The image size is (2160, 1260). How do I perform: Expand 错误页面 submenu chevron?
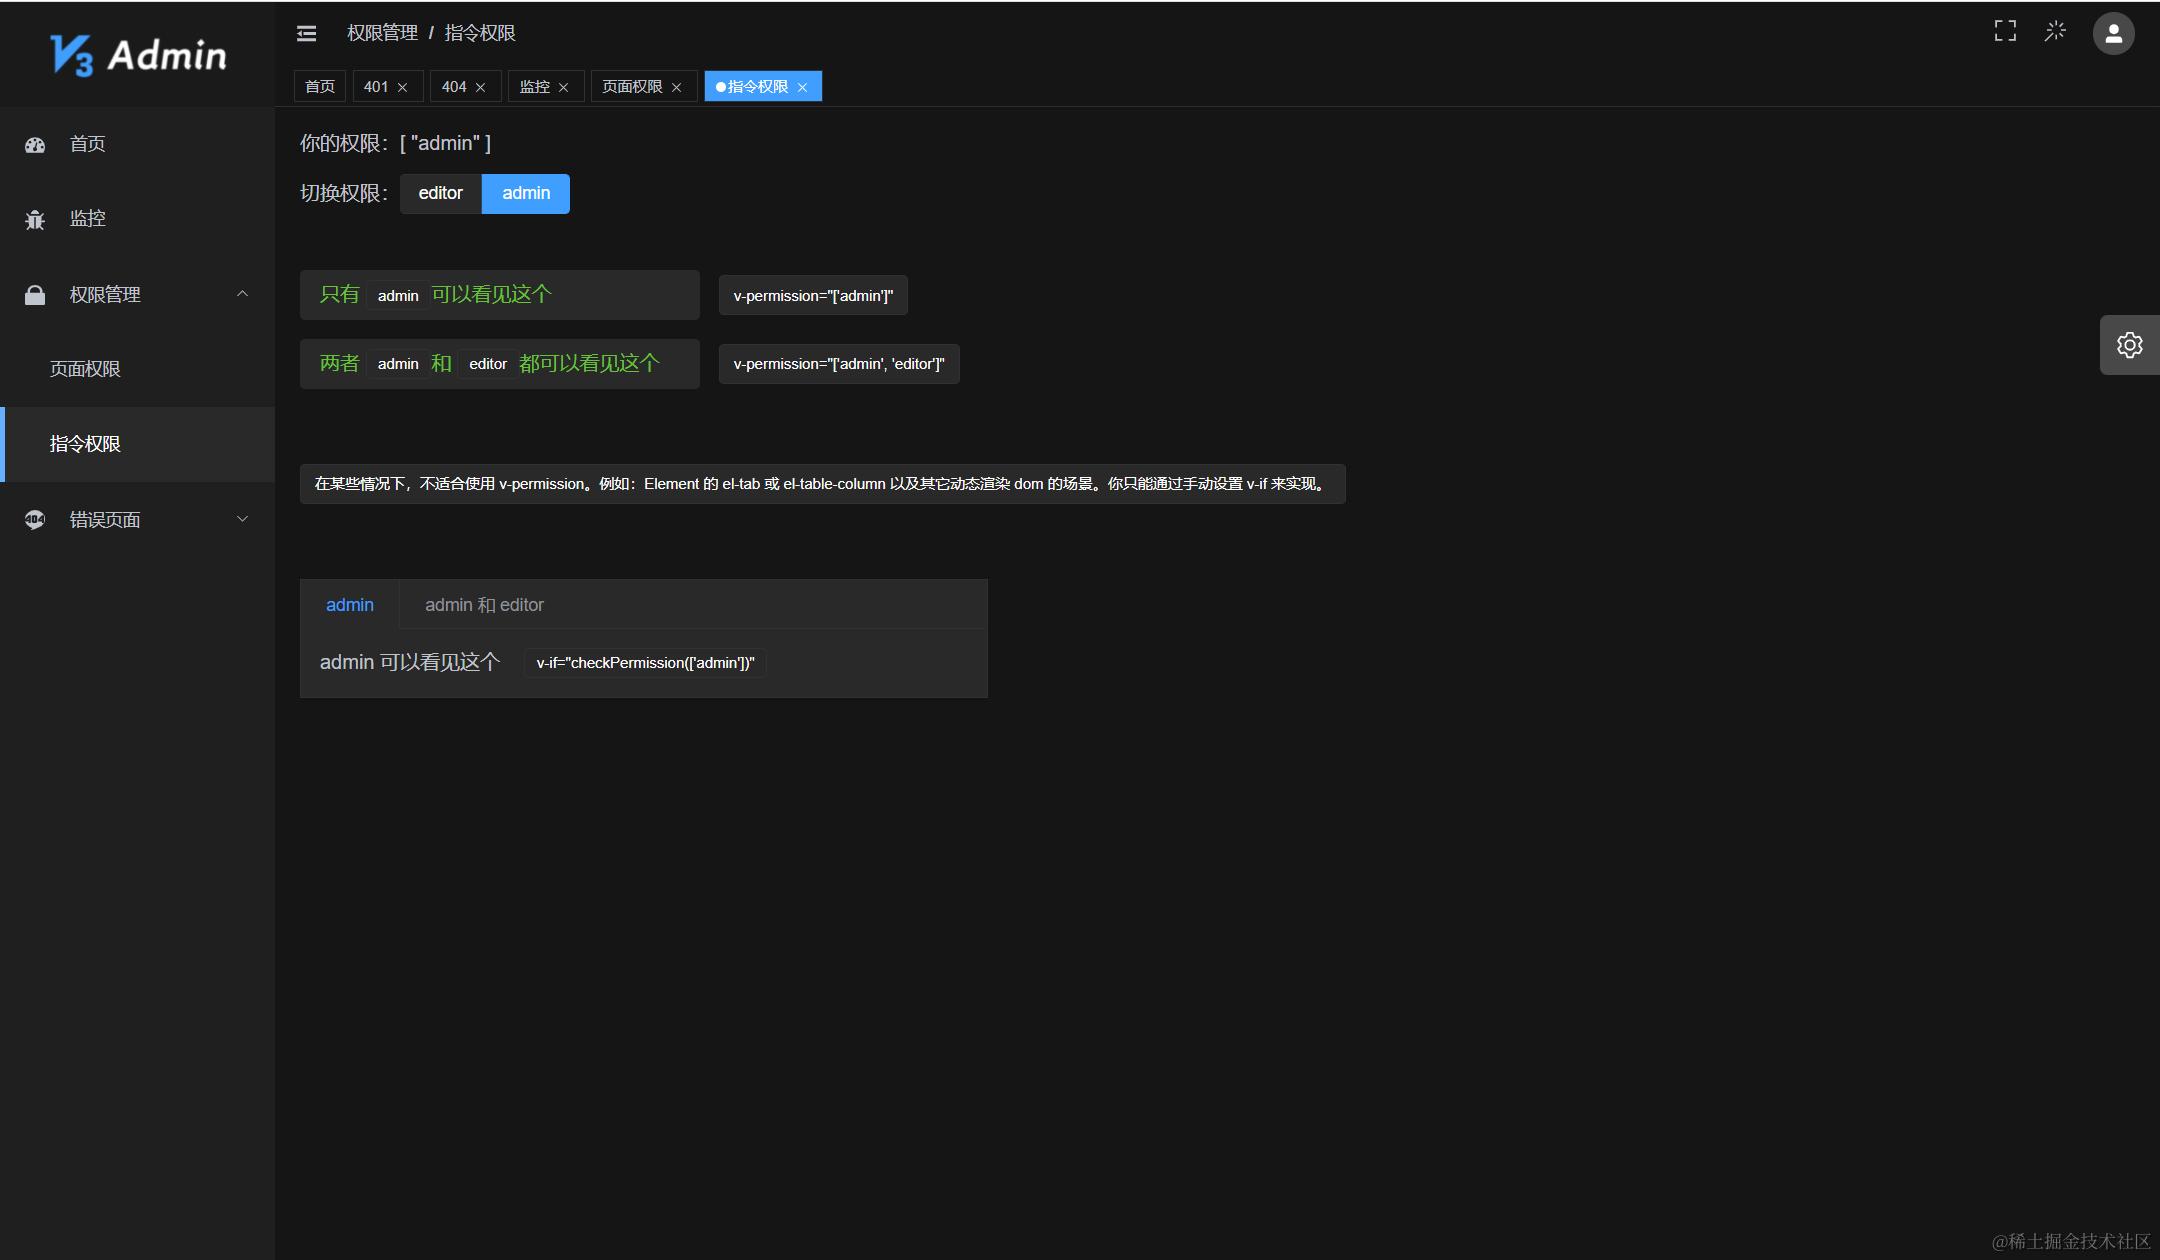(242, 519)
